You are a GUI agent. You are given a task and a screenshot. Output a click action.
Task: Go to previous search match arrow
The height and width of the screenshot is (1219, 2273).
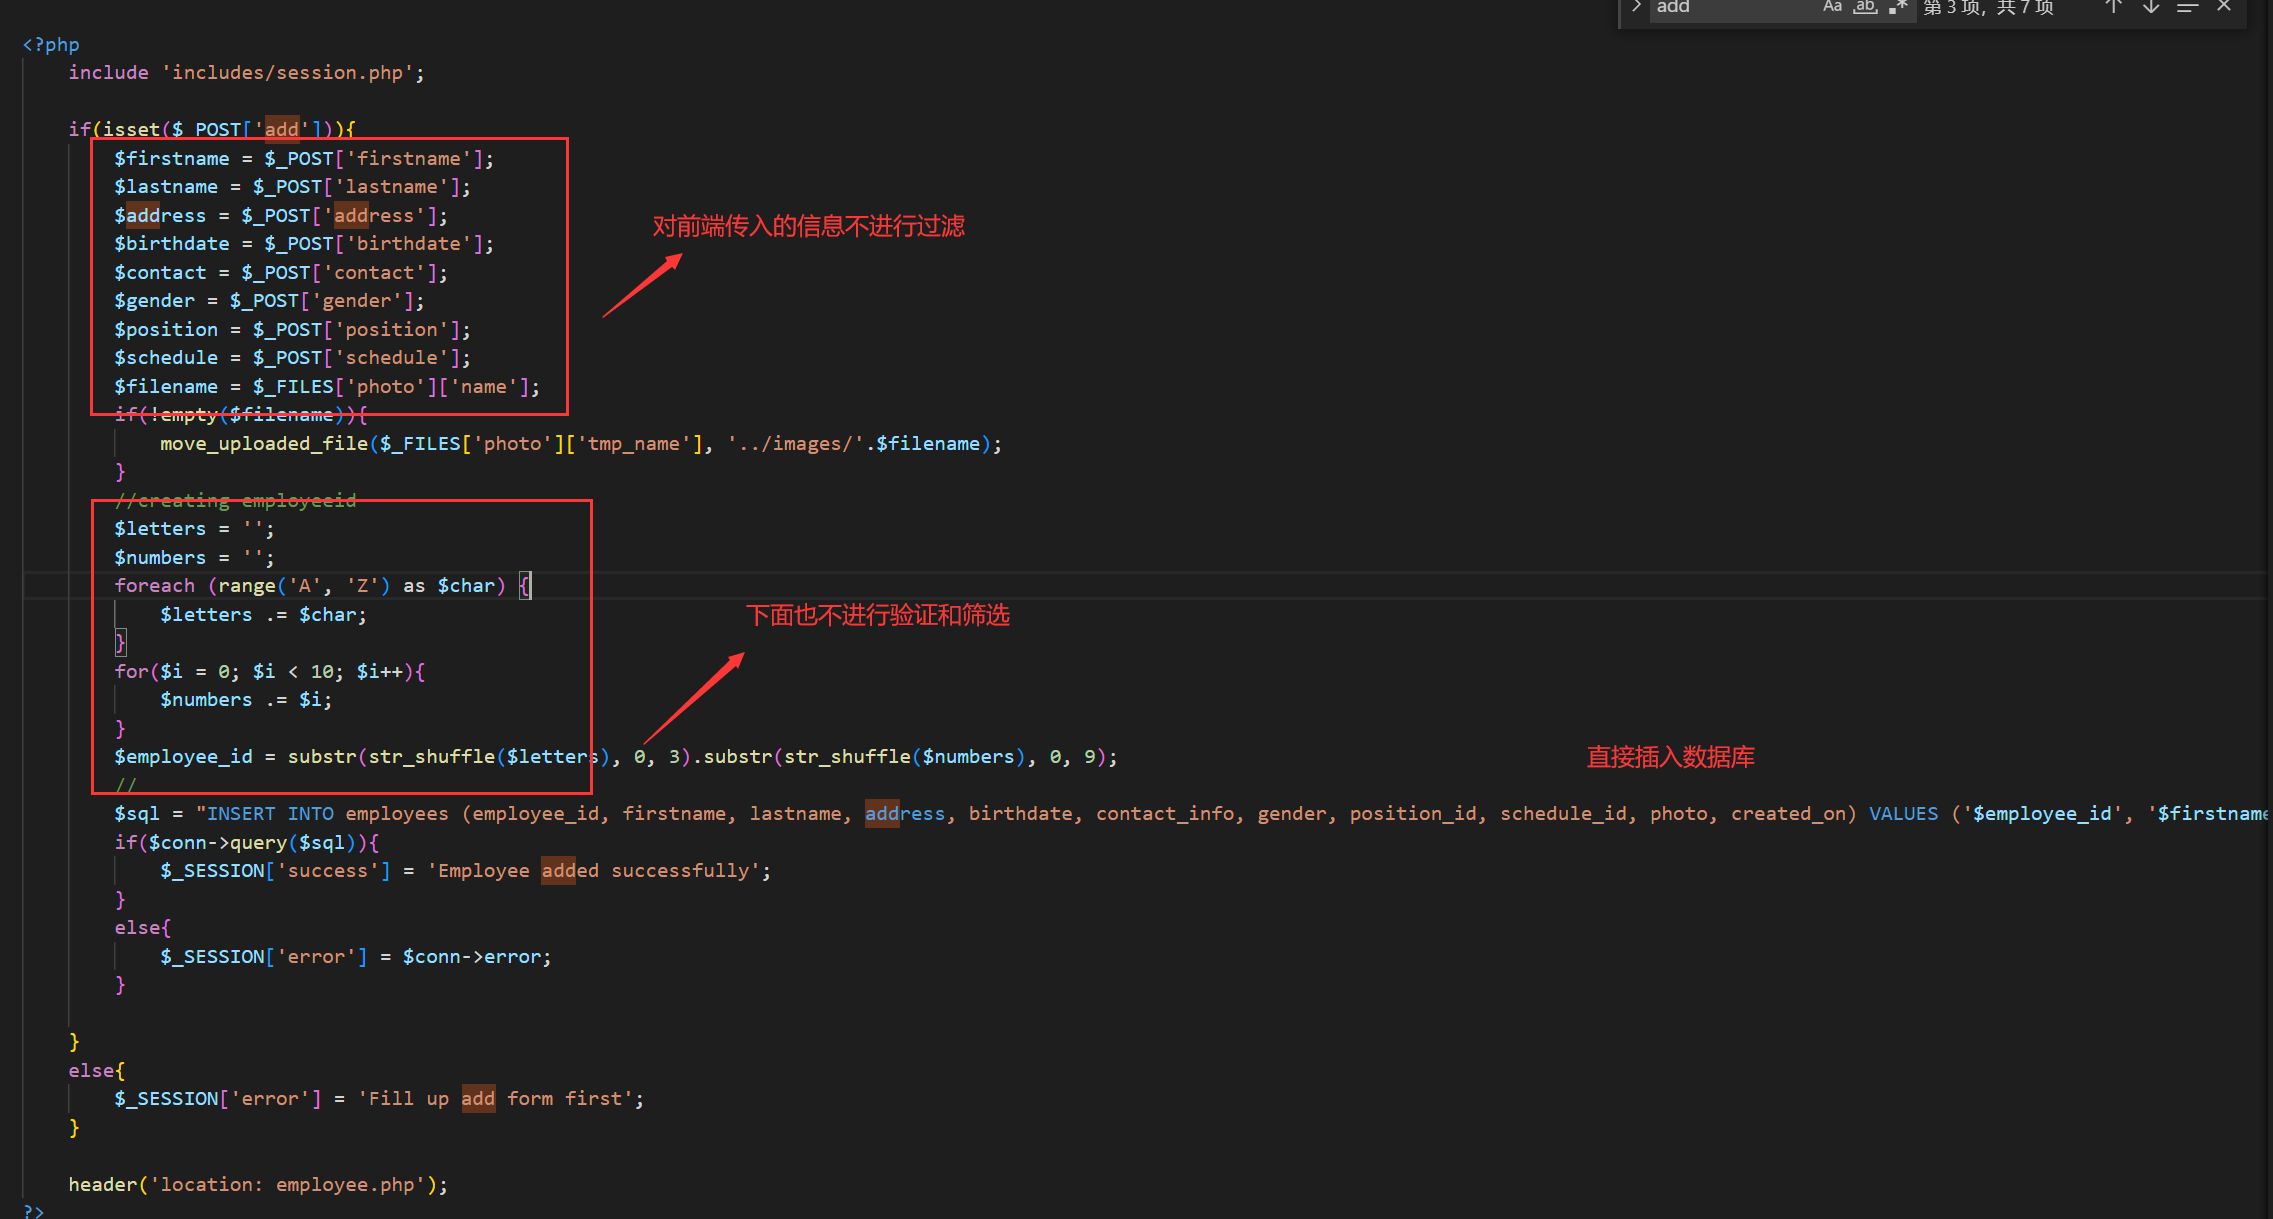tap(2113, 7)
